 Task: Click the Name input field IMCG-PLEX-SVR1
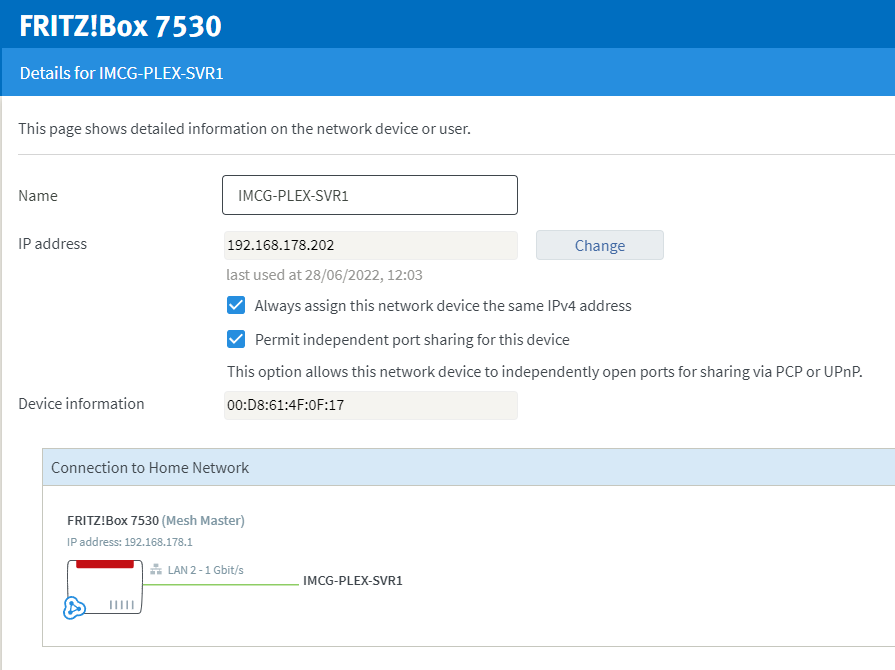(x=370, y=195)
